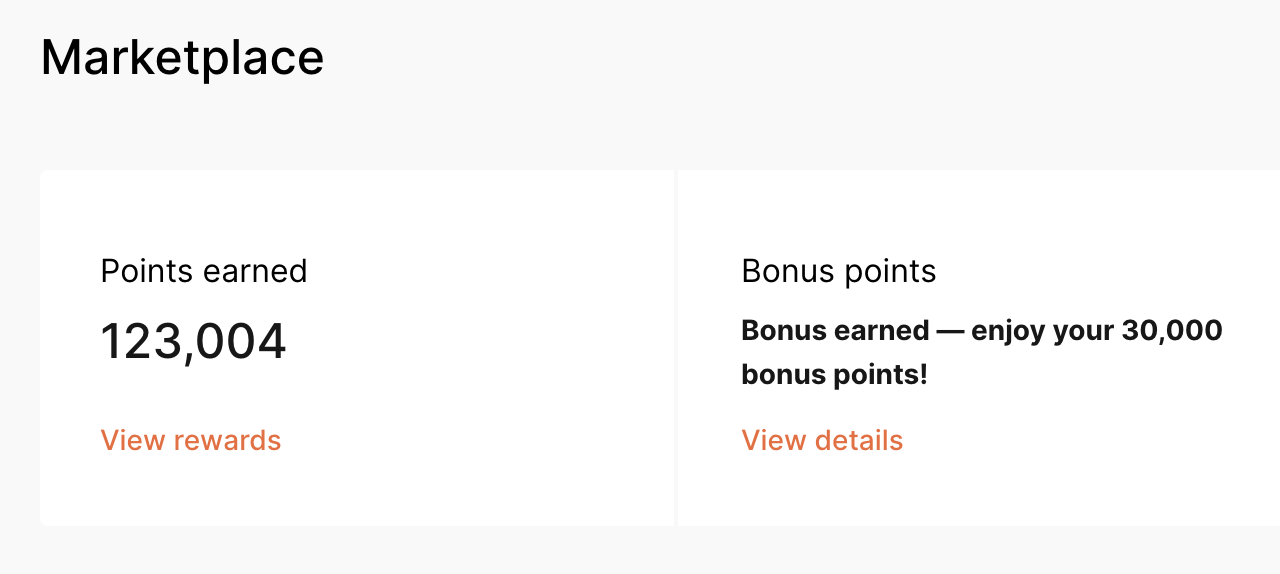The width and height of the screenshot is (1280, 574).
Task: Select the Points earned label
Action: point(204,271)
